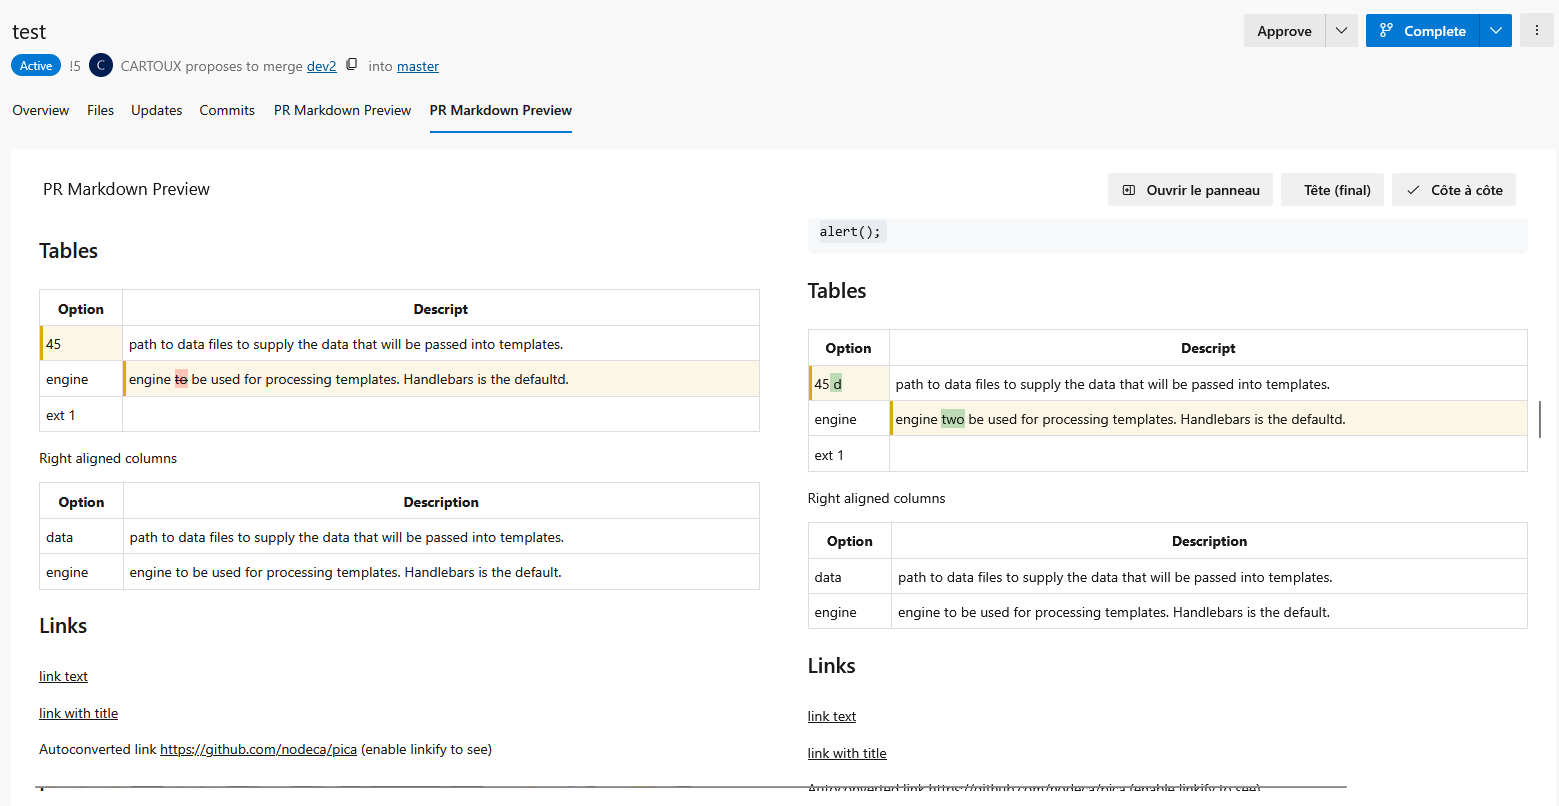The image size is (1559, 806).
Task: Expand the Complete options dropdown arrow
Action: (x=1495, y=30)
